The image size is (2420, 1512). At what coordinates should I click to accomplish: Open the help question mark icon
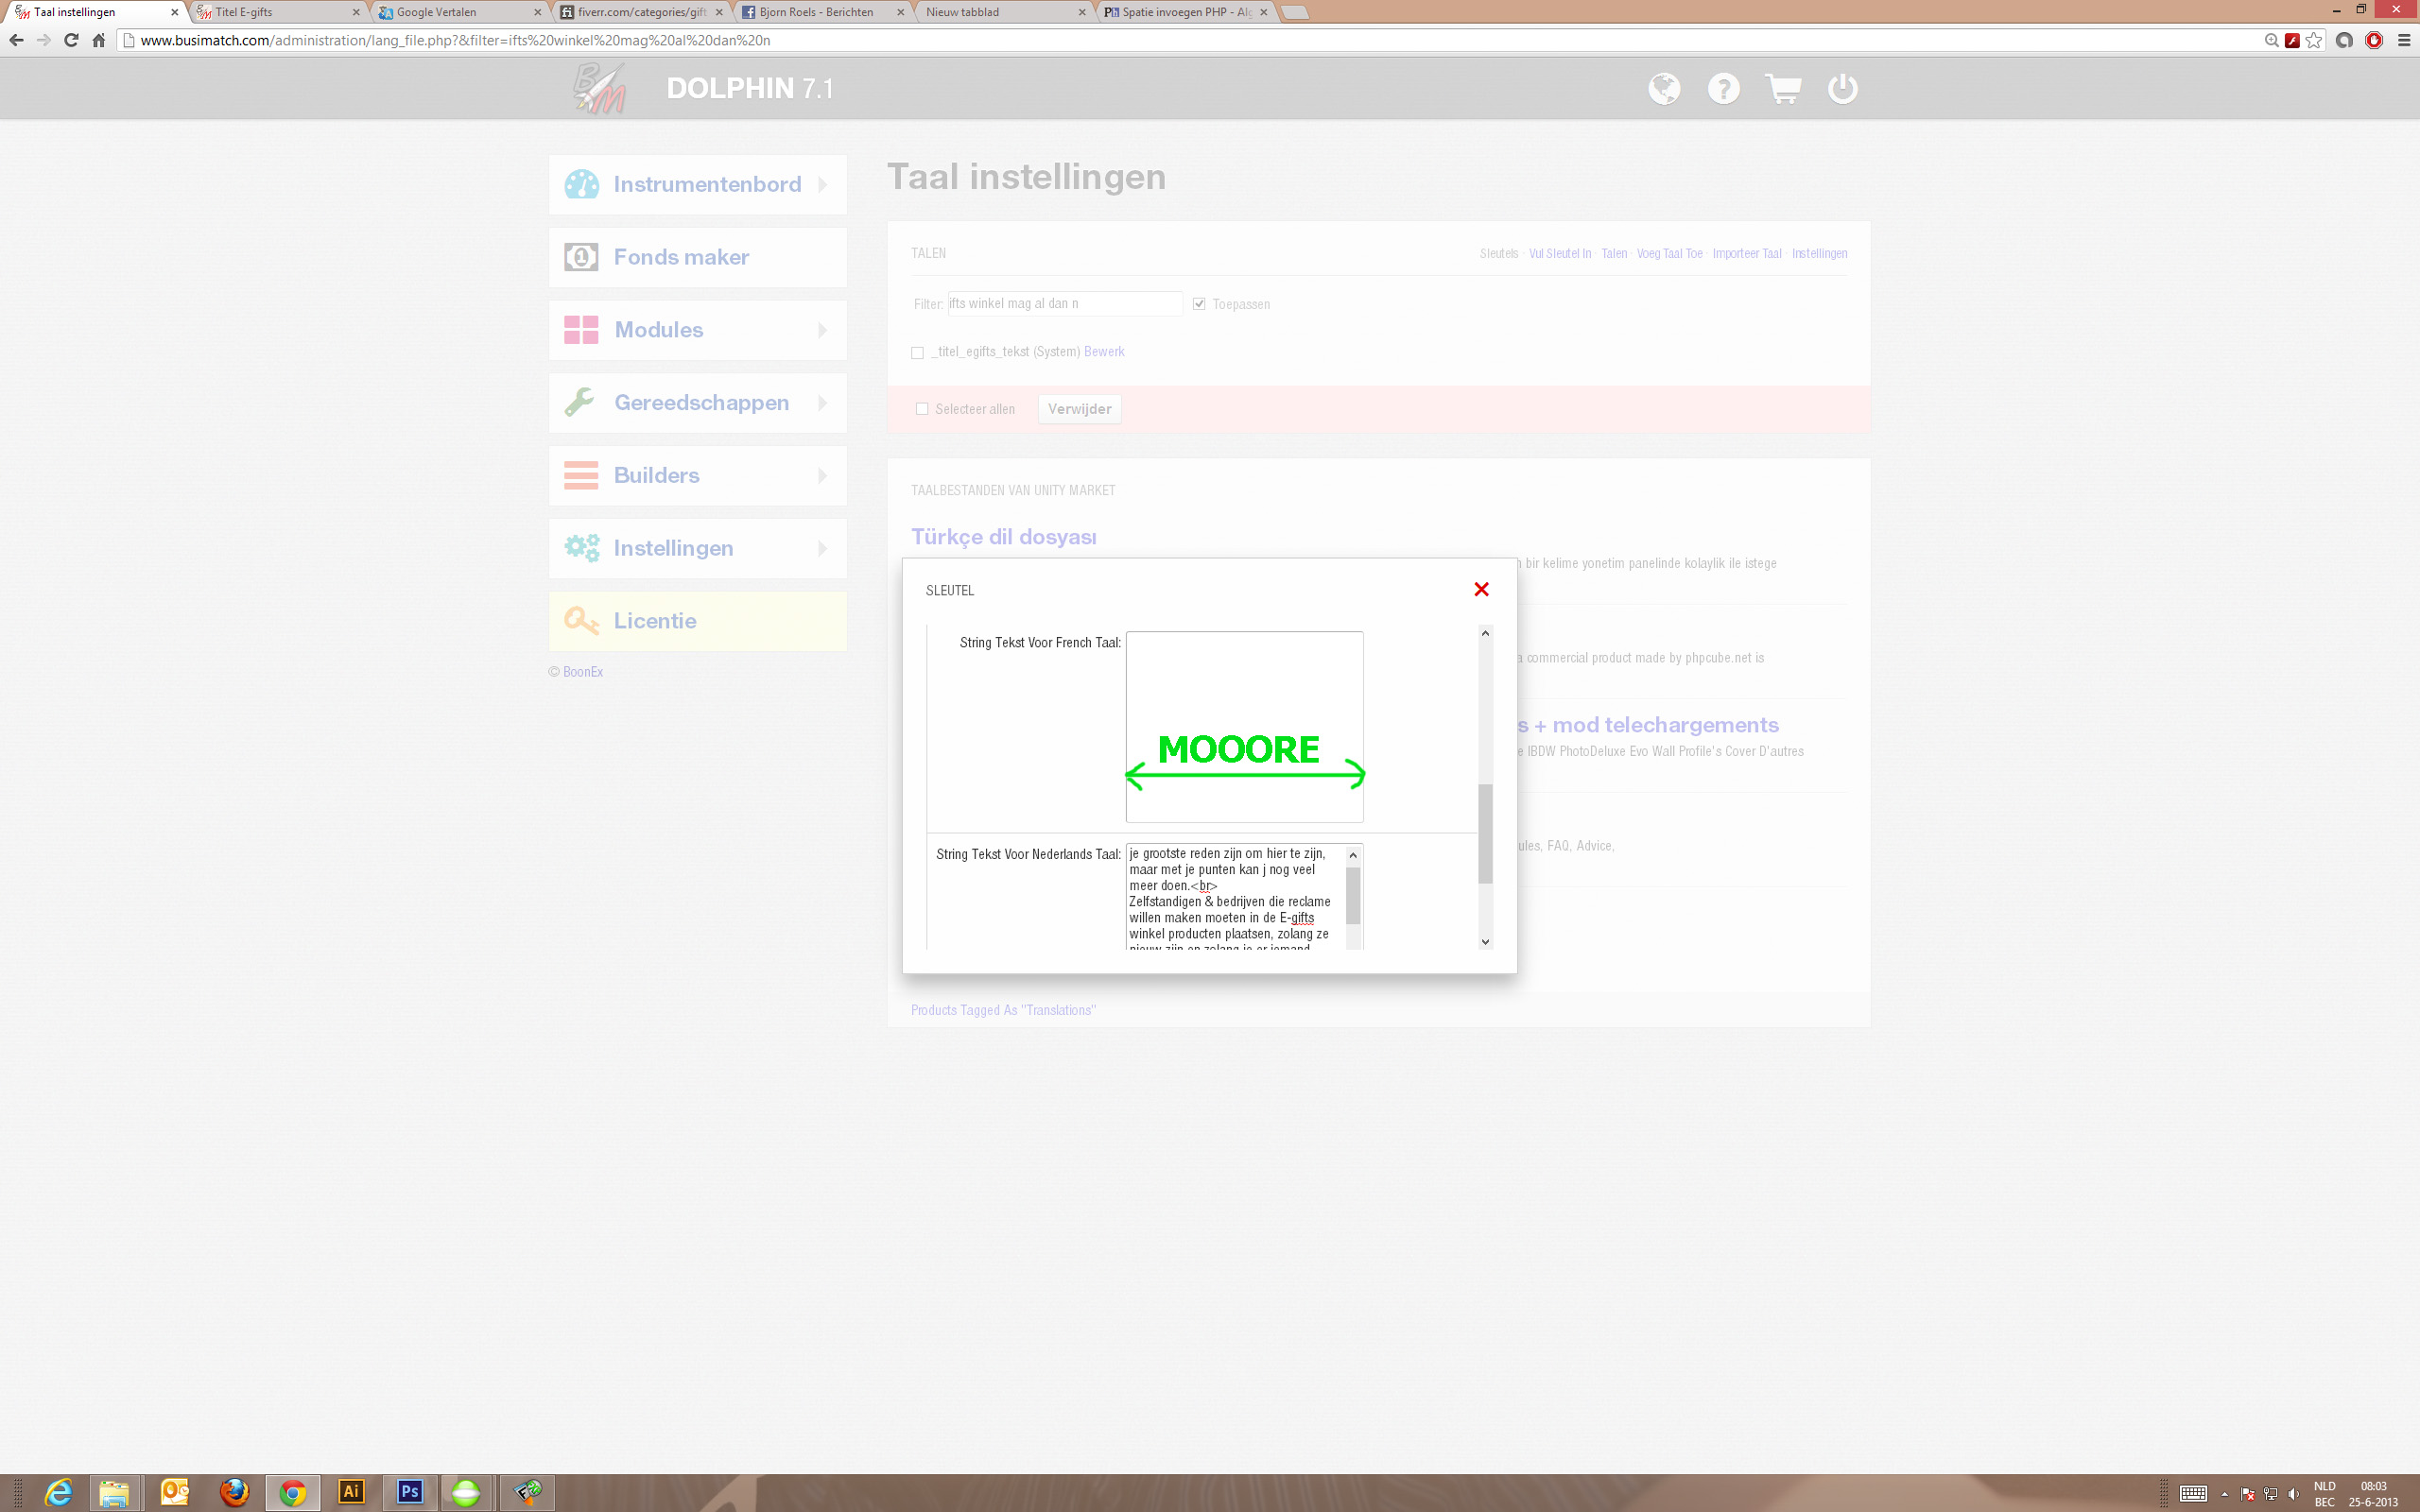[x=1723, y=89]
